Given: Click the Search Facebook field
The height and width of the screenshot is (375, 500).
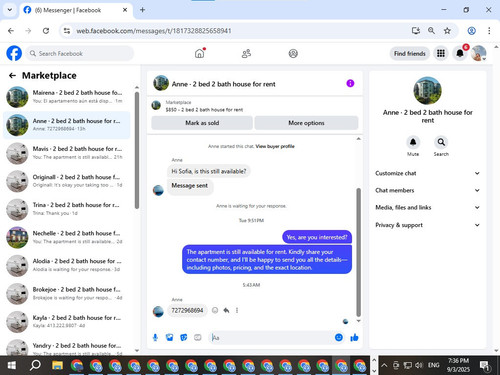Looking at the screenshot, I should 79,53.
